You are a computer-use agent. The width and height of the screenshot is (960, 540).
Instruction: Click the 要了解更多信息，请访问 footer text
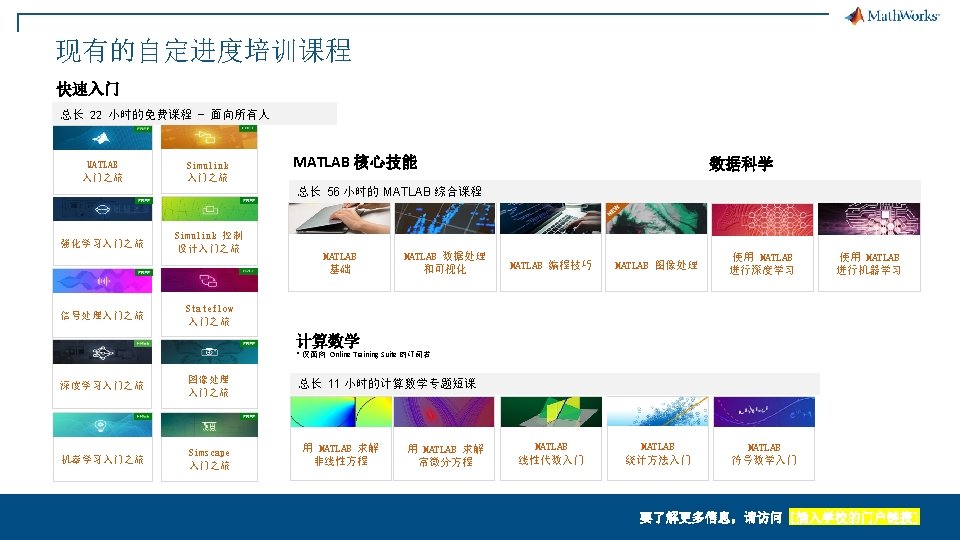coord(711,518)
